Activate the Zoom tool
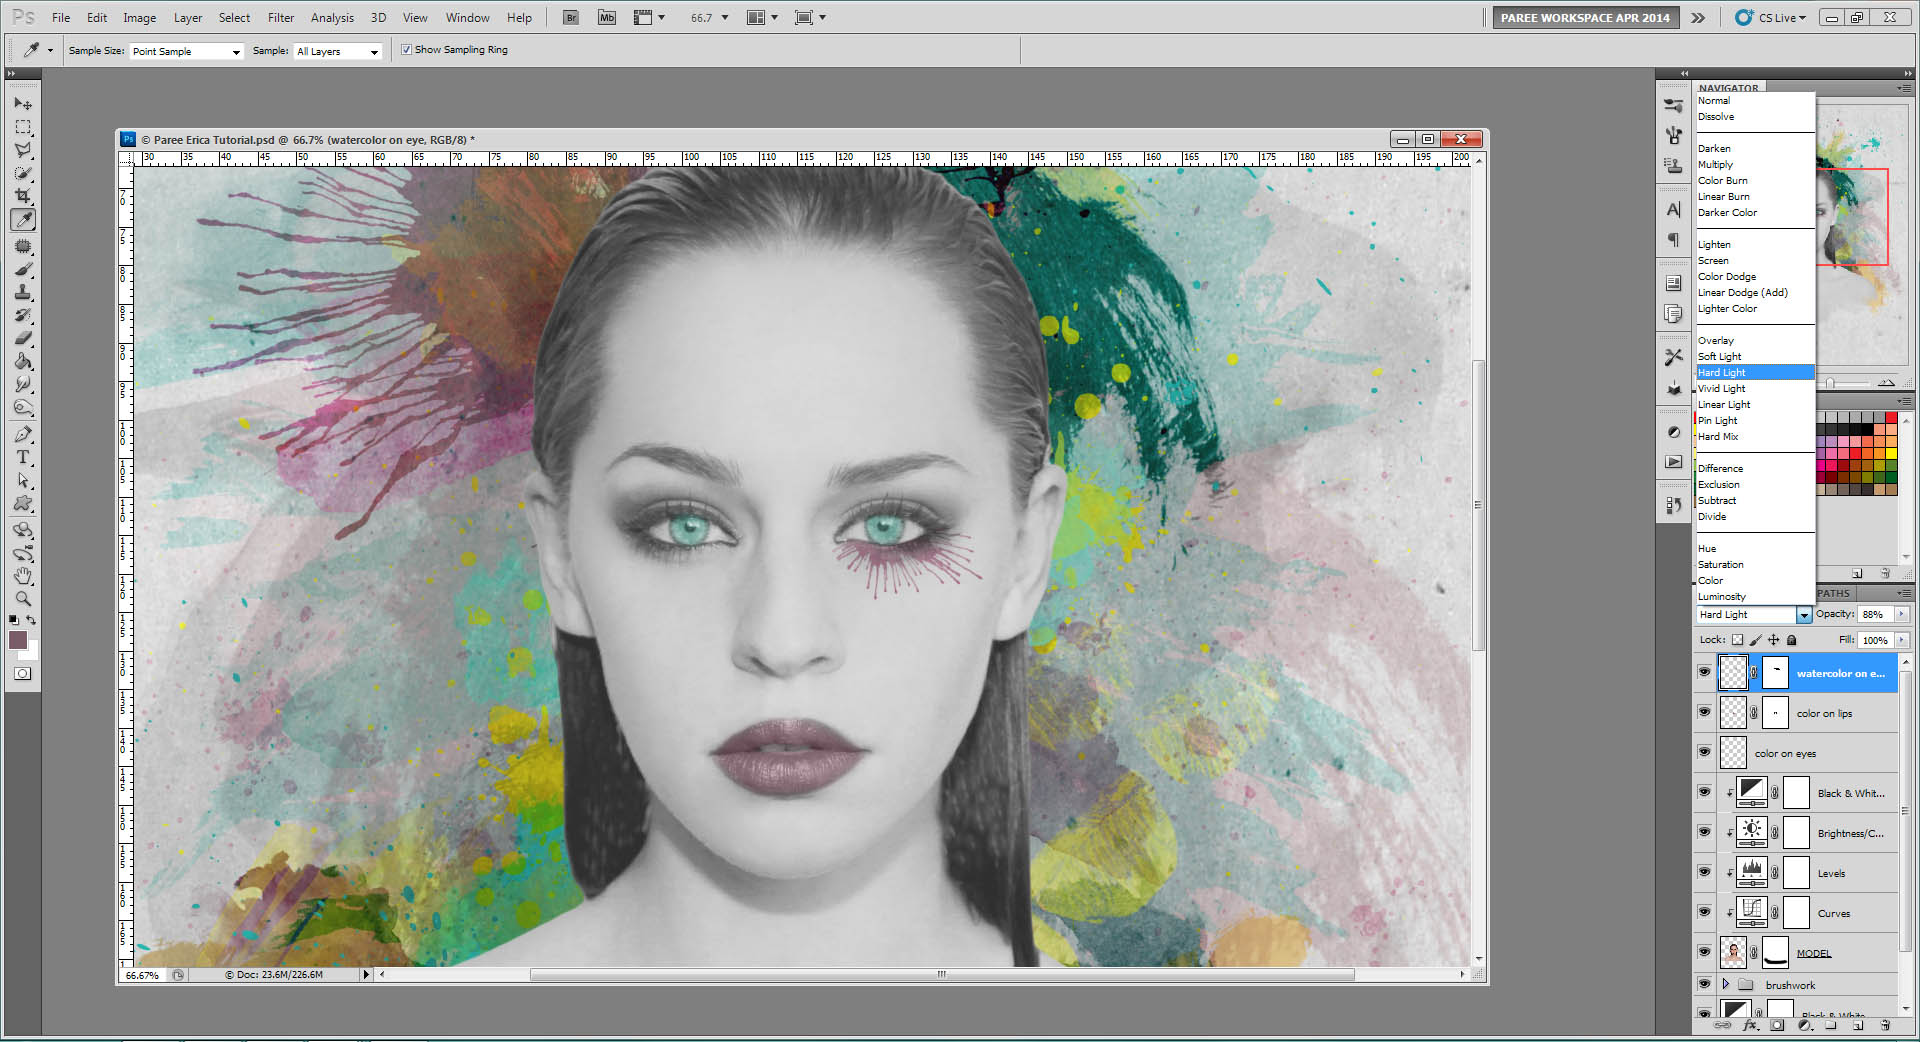 click(x=23, y=599)
